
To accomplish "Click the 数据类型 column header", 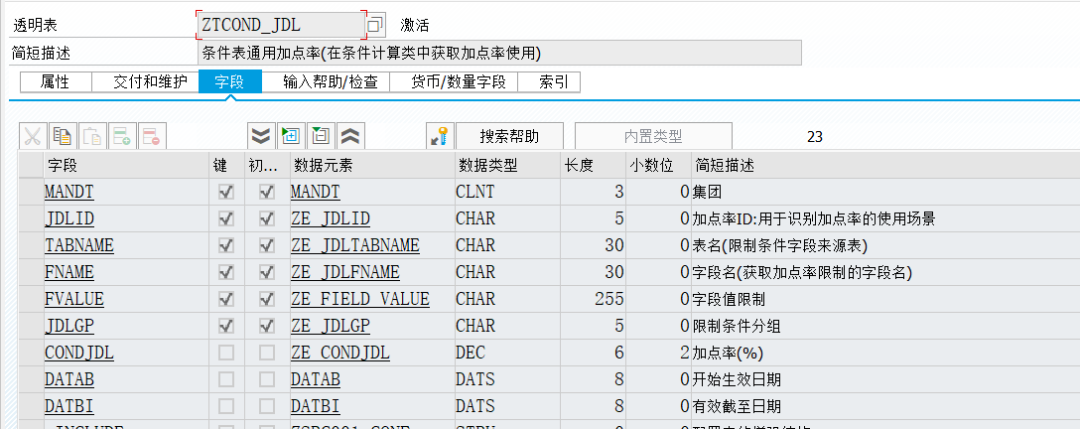I will coord(508,166).
